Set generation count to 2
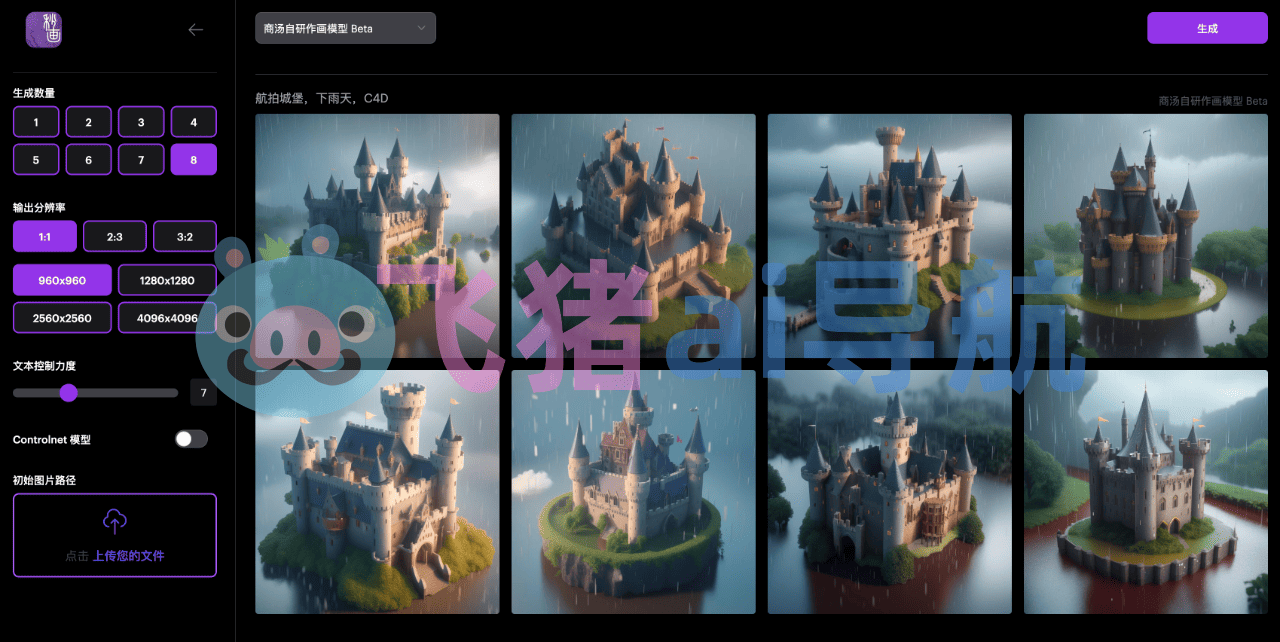 [x=89, y=122]
